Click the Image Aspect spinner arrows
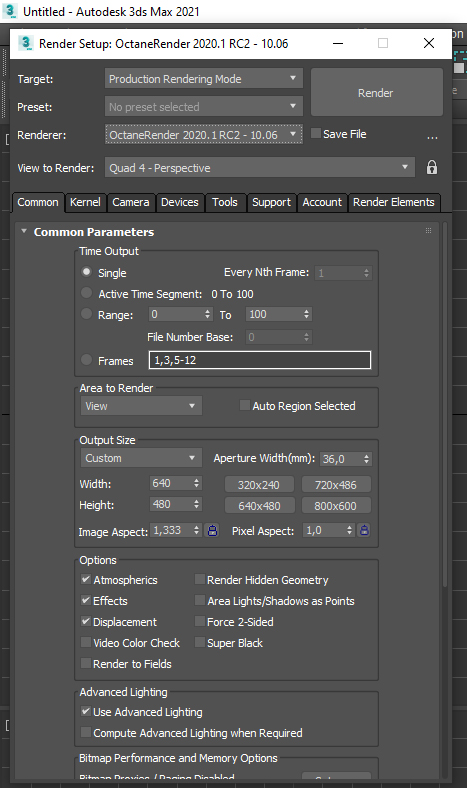This screenshot has width=467, height=788. (x=197, y=530)
